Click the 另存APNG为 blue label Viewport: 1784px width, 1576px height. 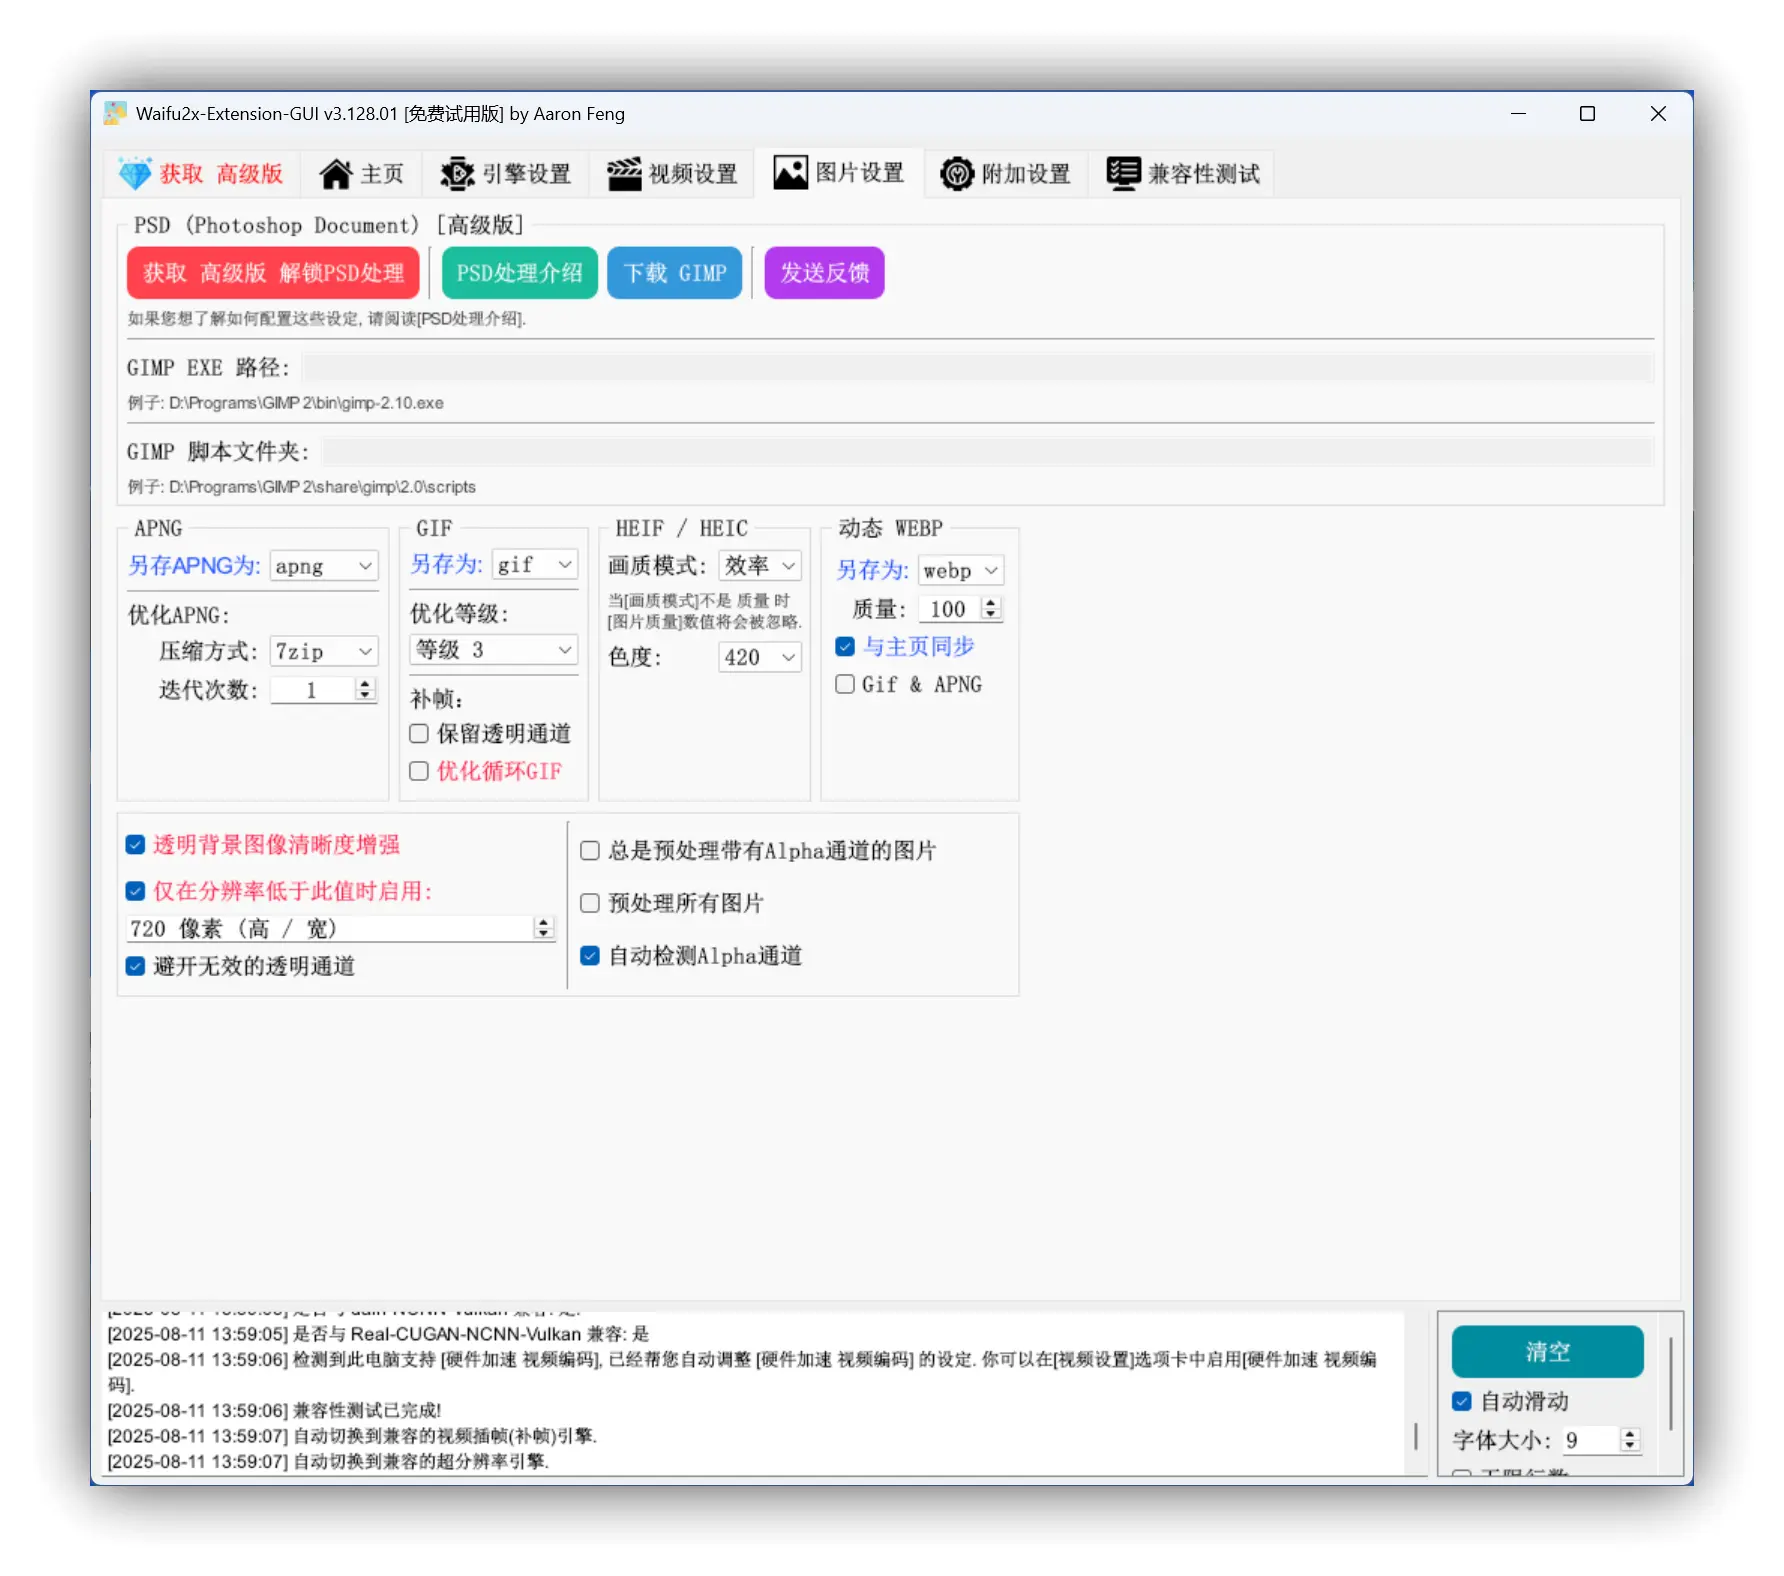(194, 566)
